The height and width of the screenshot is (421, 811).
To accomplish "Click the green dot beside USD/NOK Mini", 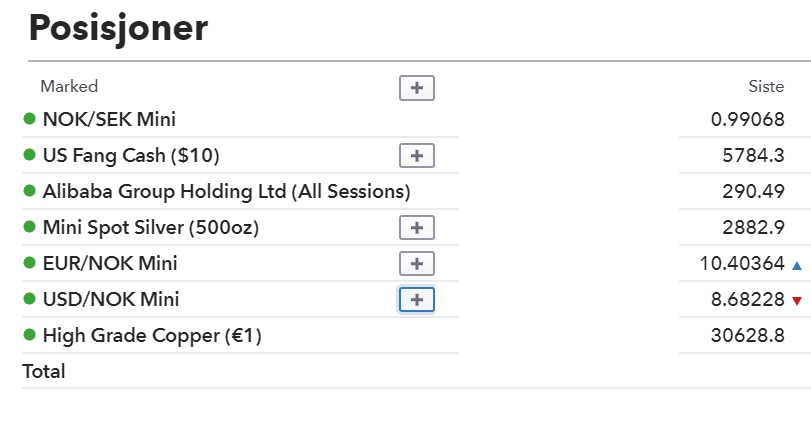I will point(29,298).
